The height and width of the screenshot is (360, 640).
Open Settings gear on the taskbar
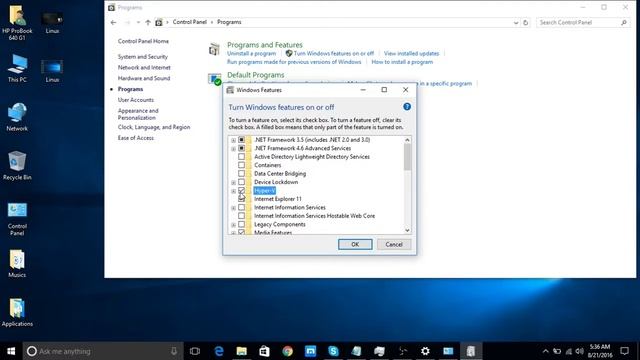coord(425,351)
